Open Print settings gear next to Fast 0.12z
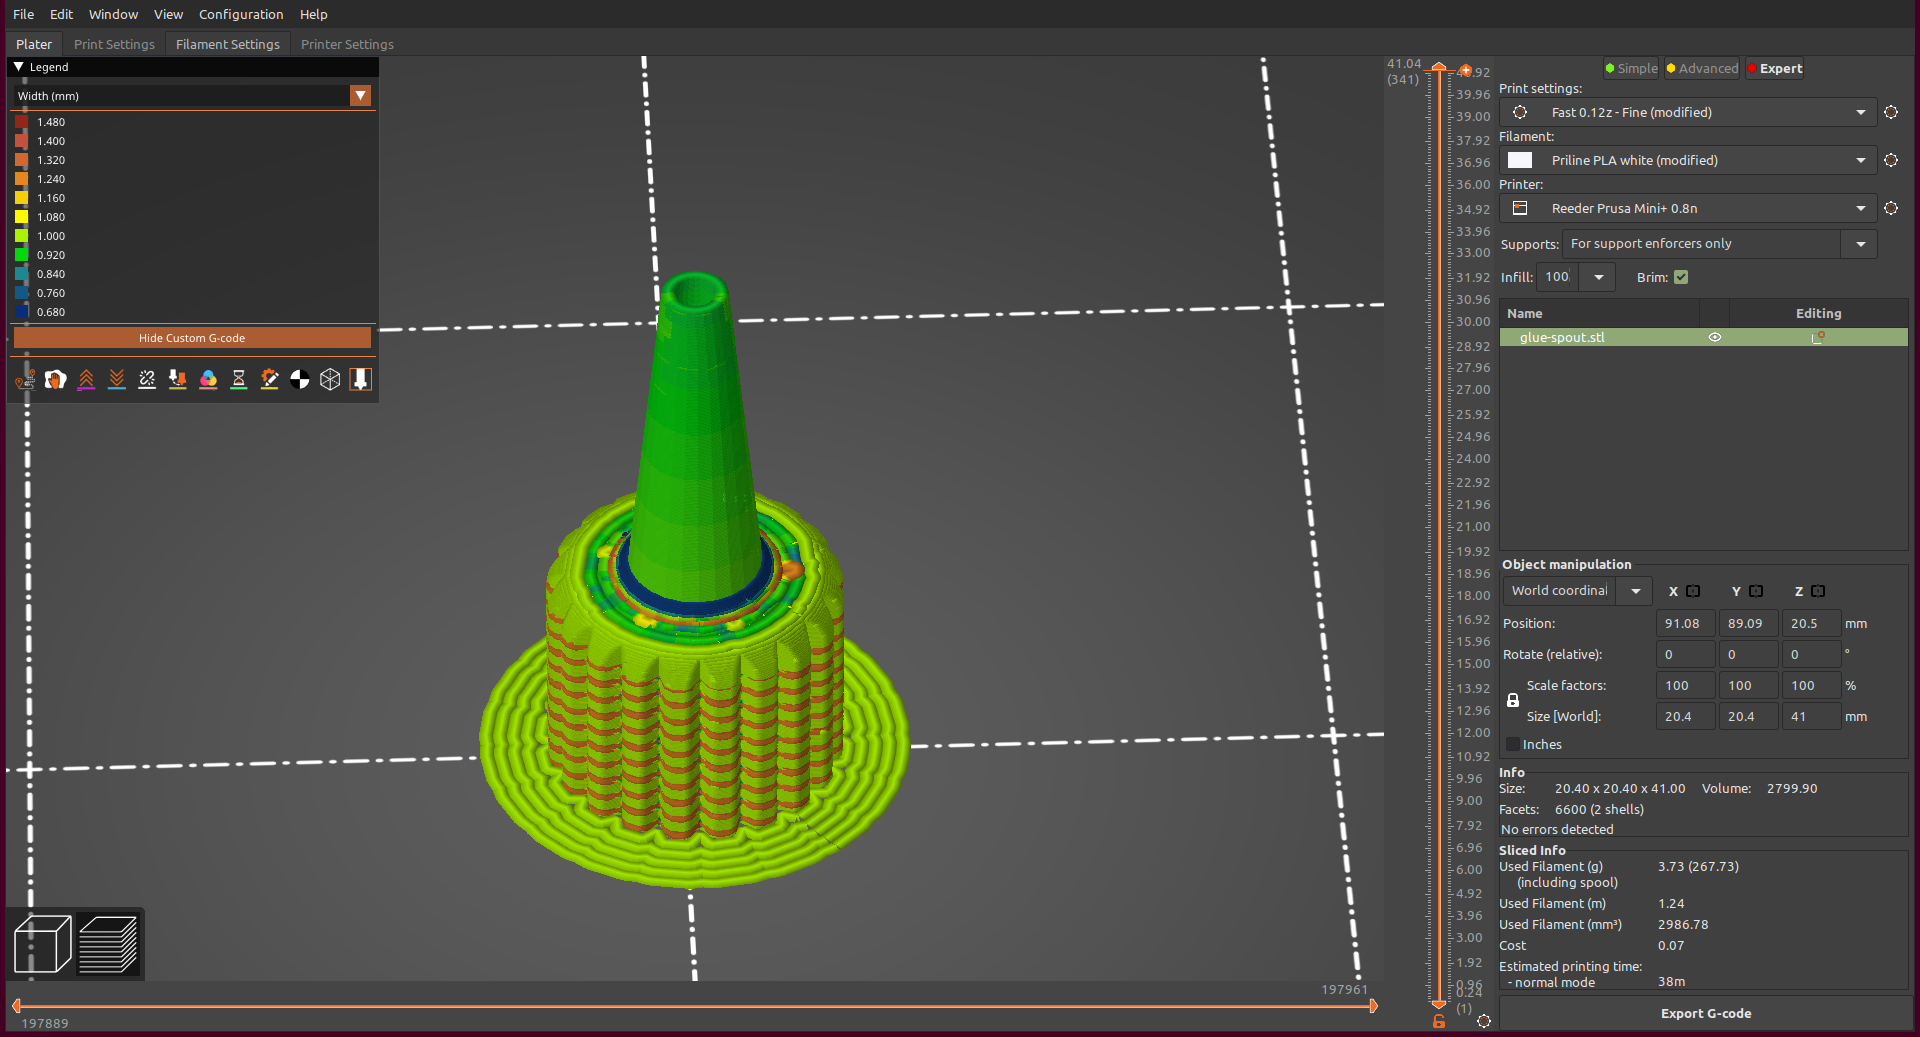Screen dimensions: 1920x1037 click(1891, 112)
